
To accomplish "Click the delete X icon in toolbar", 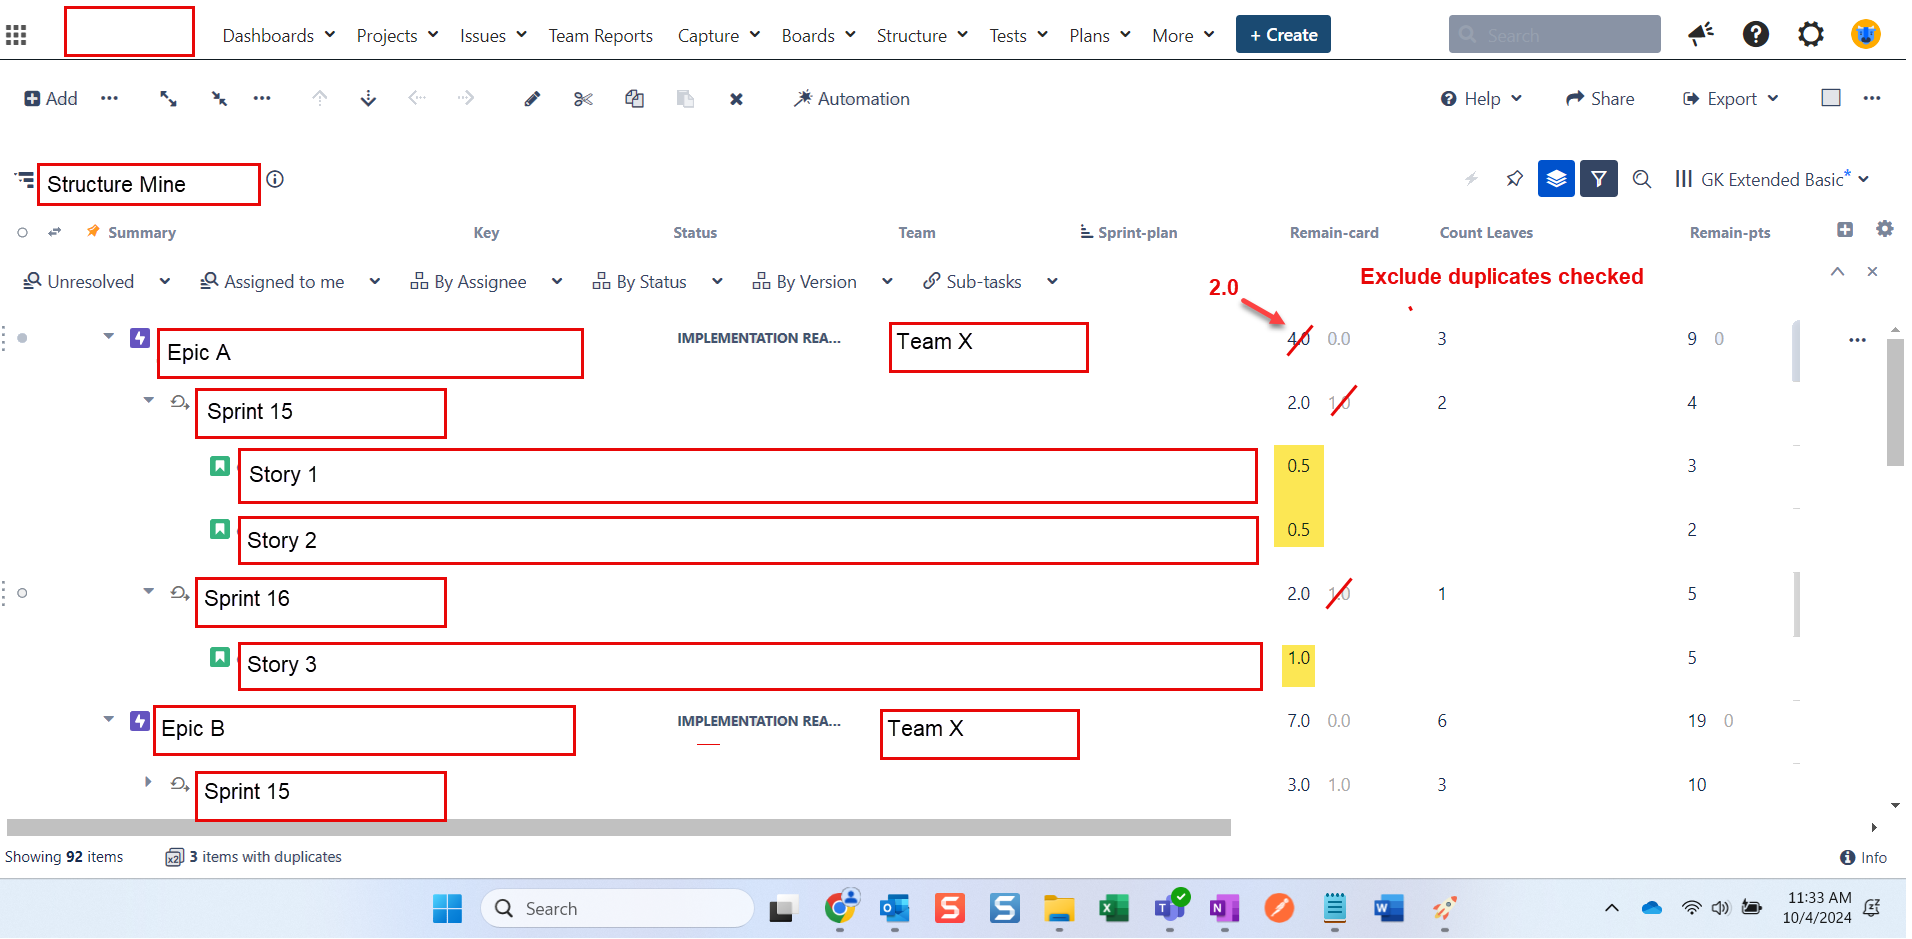I will tap(736, 99).
